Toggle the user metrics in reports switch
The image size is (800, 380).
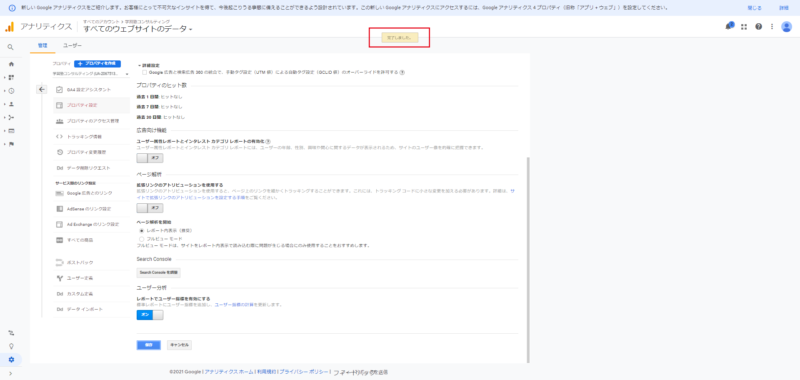[150, 315]
